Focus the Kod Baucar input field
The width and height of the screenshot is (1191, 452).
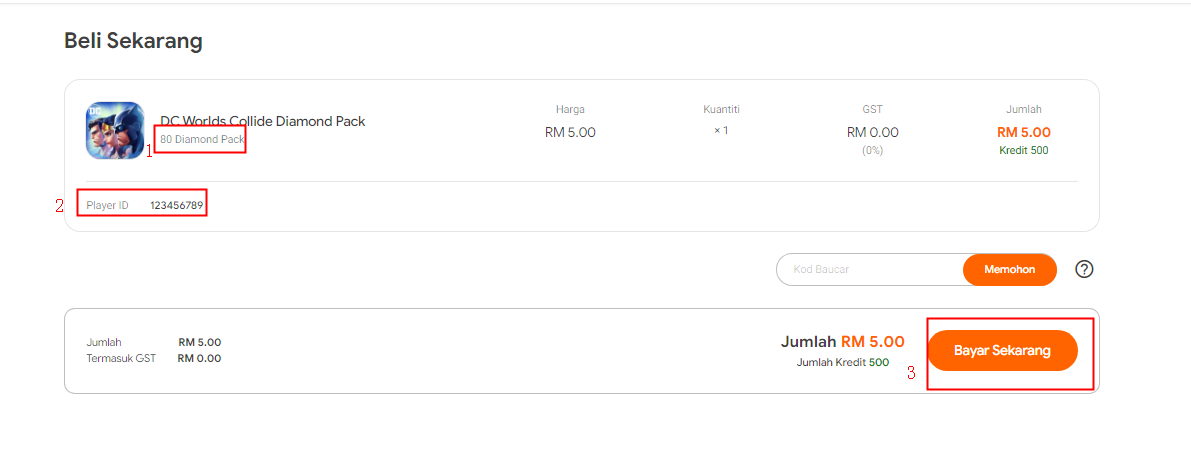click(x=870, y=269)
